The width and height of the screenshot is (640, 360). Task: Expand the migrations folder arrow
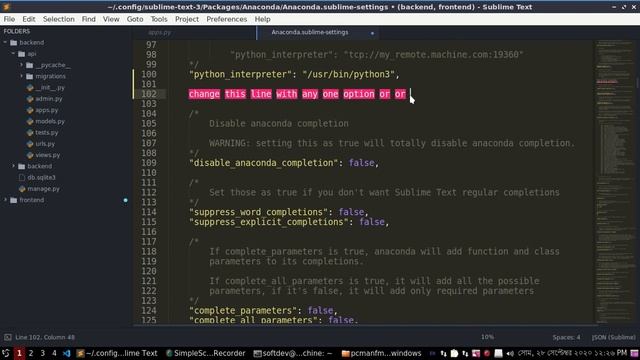click(x=21, y=76)
